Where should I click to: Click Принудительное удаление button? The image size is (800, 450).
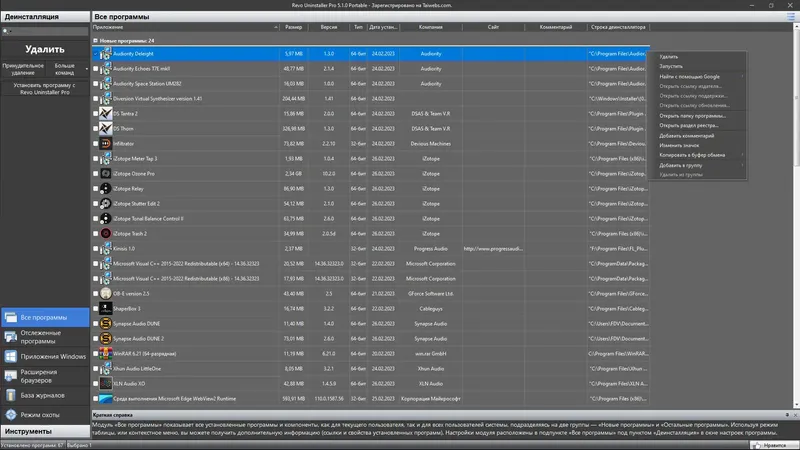point(23,69)
